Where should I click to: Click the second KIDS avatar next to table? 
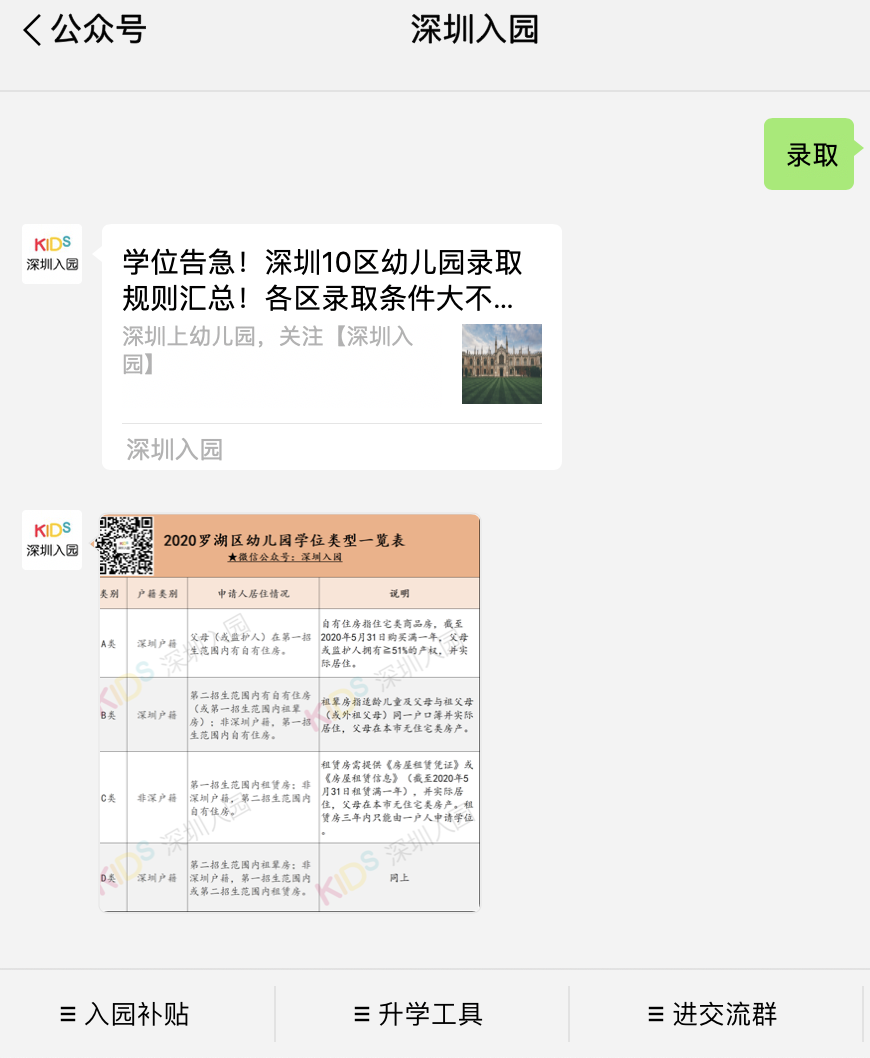point(51,540)
